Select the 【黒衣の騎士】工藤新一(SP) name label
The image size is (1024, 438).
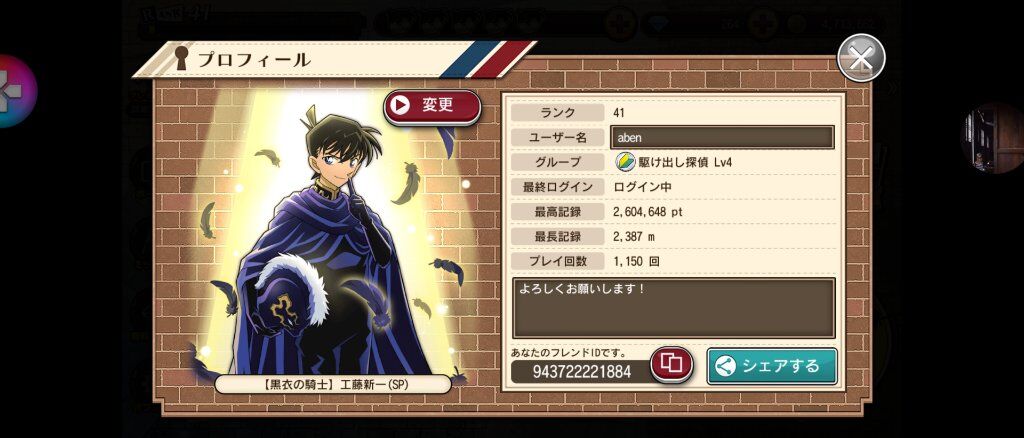pyautogui.click(x=332, y=384)
